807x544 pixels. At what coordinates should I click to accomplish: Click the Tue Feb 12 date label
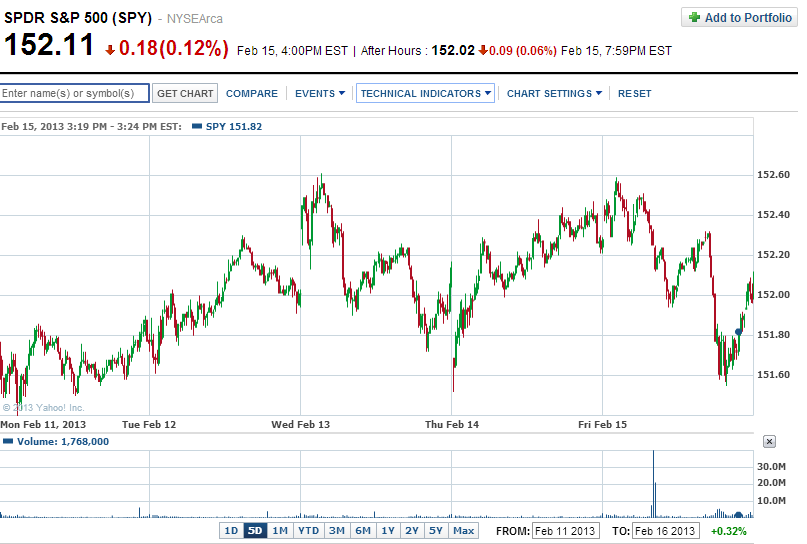149,425
